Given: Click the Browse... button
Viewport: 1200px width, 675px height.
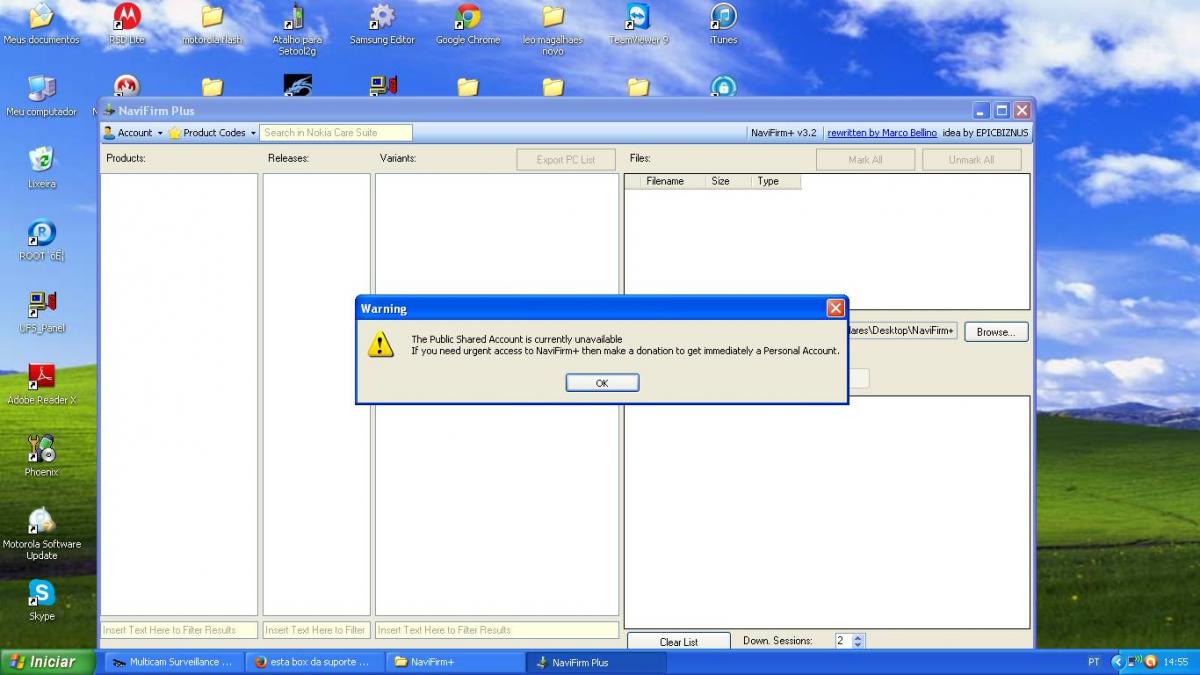Looking at the screenshot, I should pyautogui.click(x=996, y=332).
